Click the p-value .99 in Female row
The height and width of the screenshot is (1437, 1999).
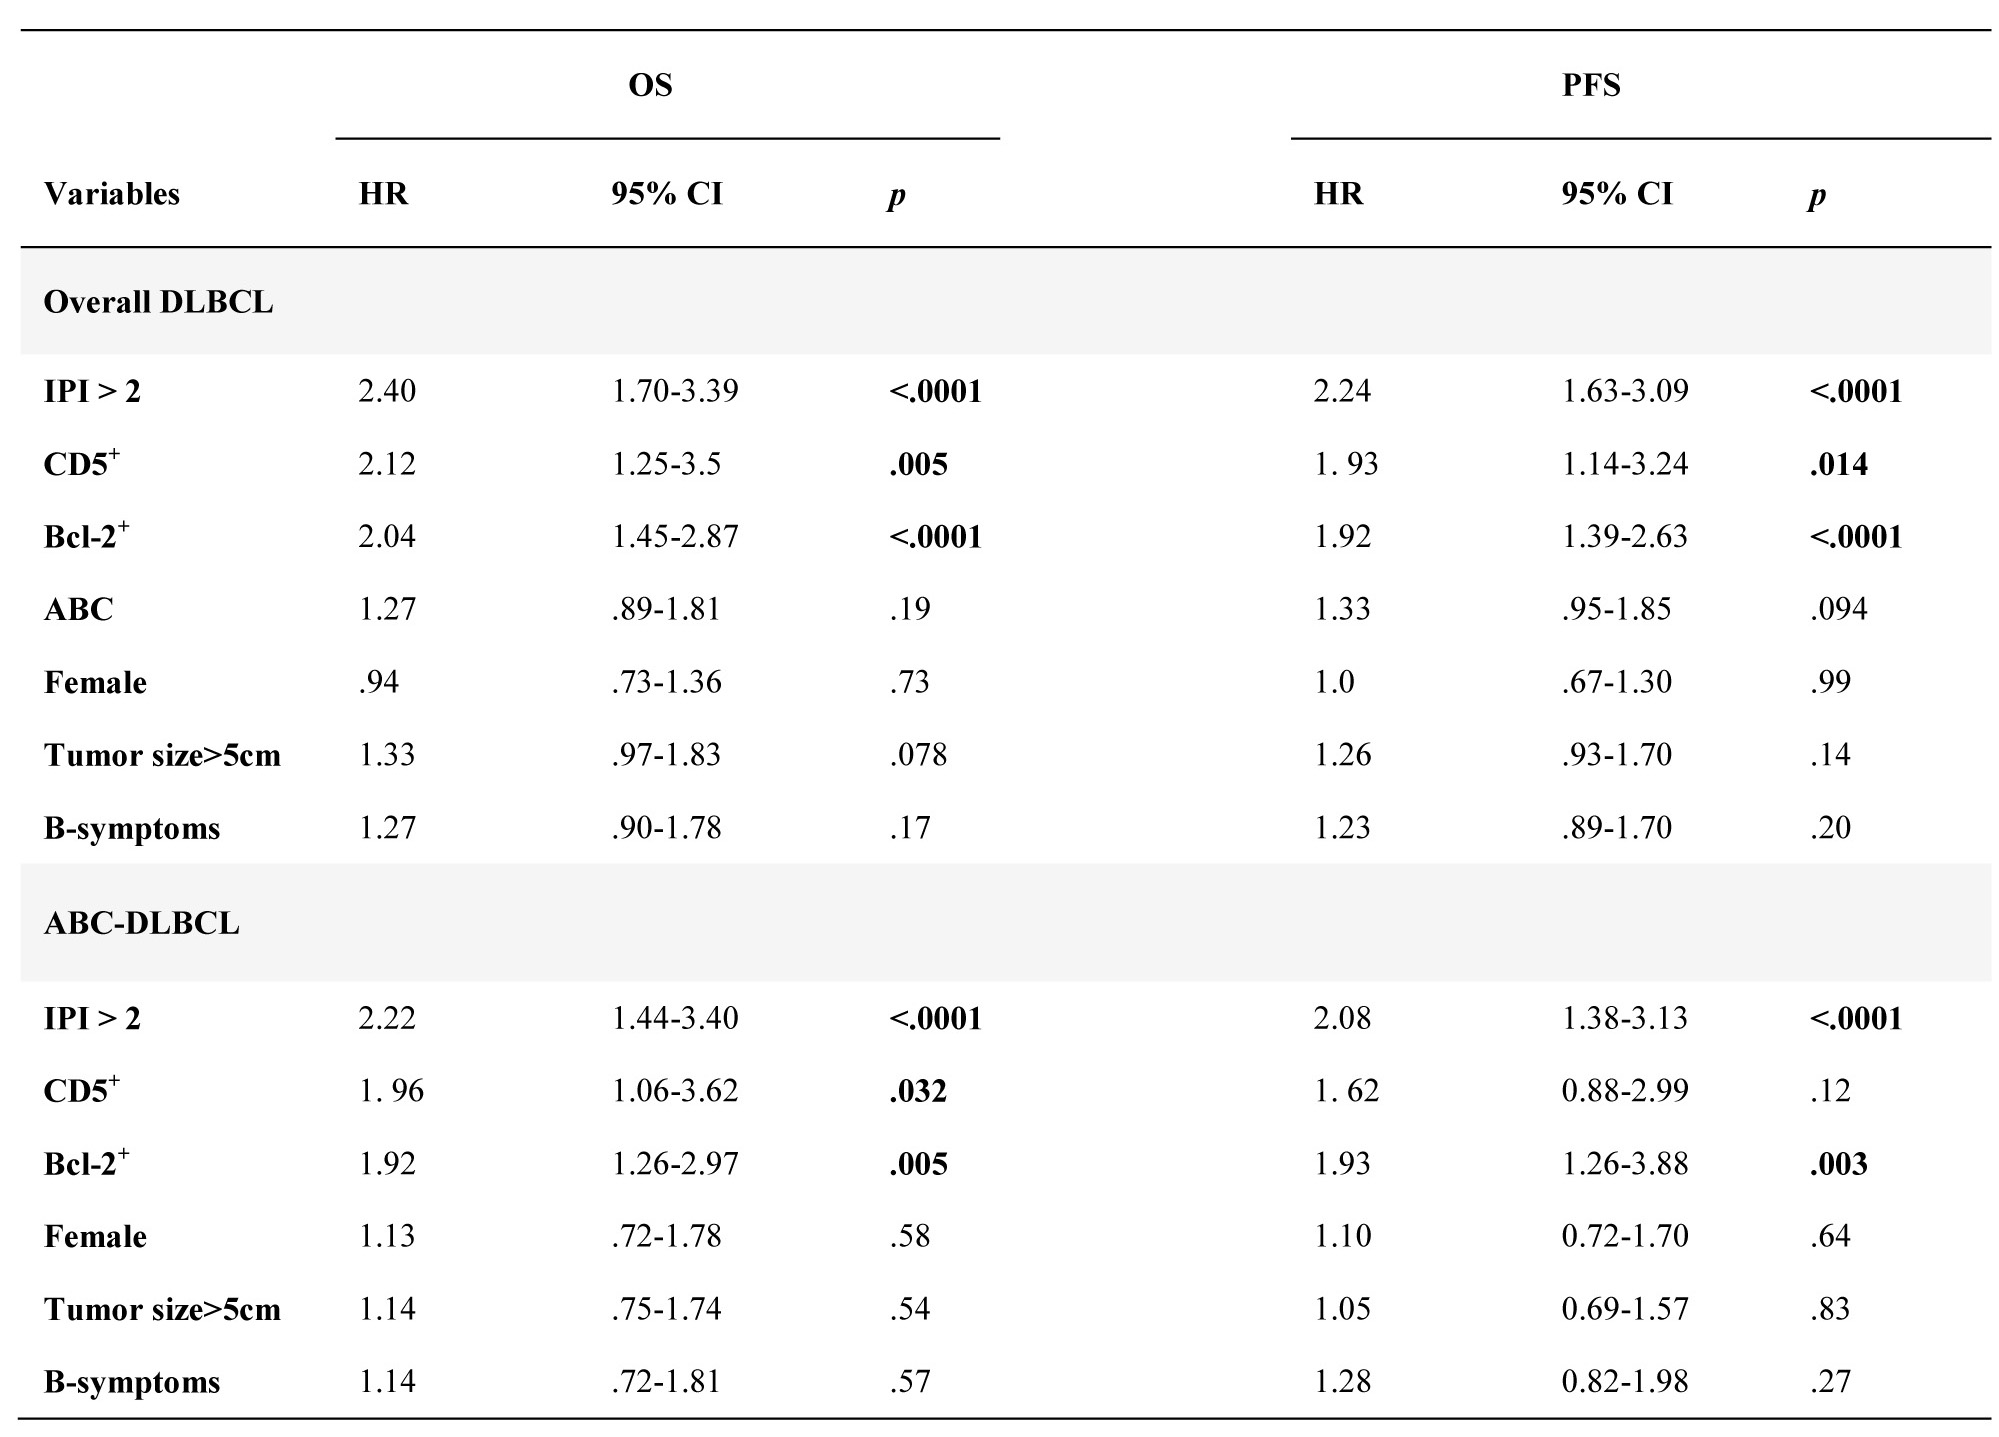(1830, 682)
